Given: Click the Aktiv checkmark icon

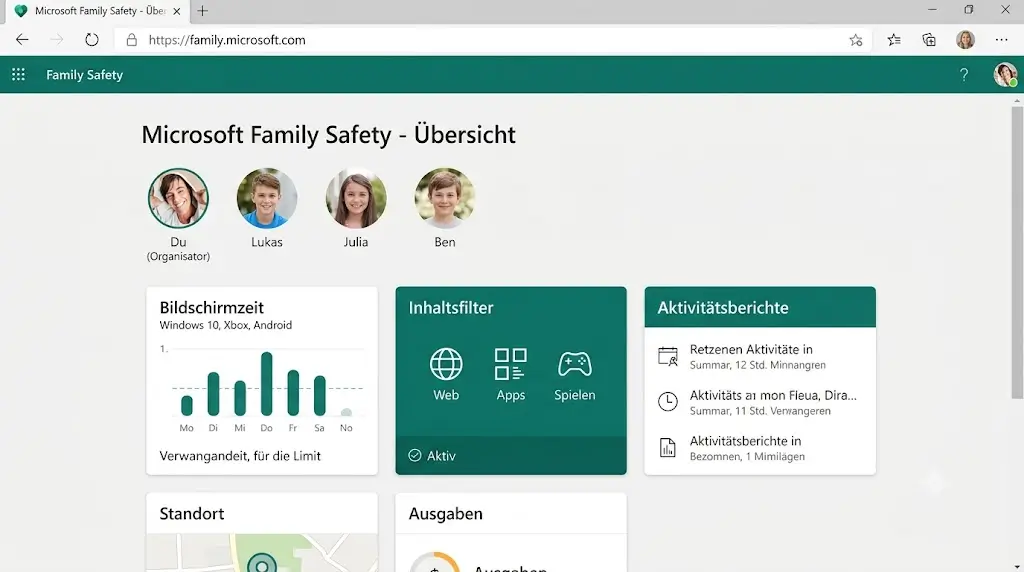Looking at the screenshot, I should pos(415,455).
